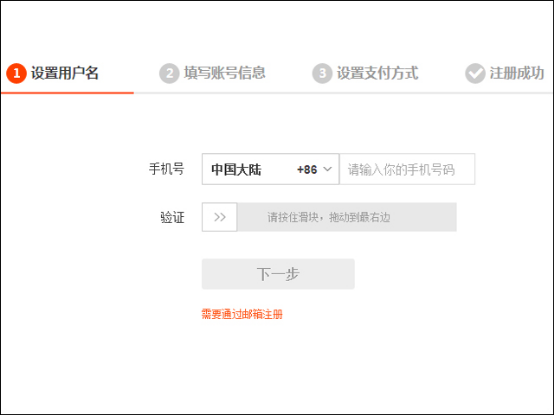This screenshot has width=554, height=416.
Task: Focus the 请输入你的手机号码 phone input field
Action: click(x=407, y=169)
